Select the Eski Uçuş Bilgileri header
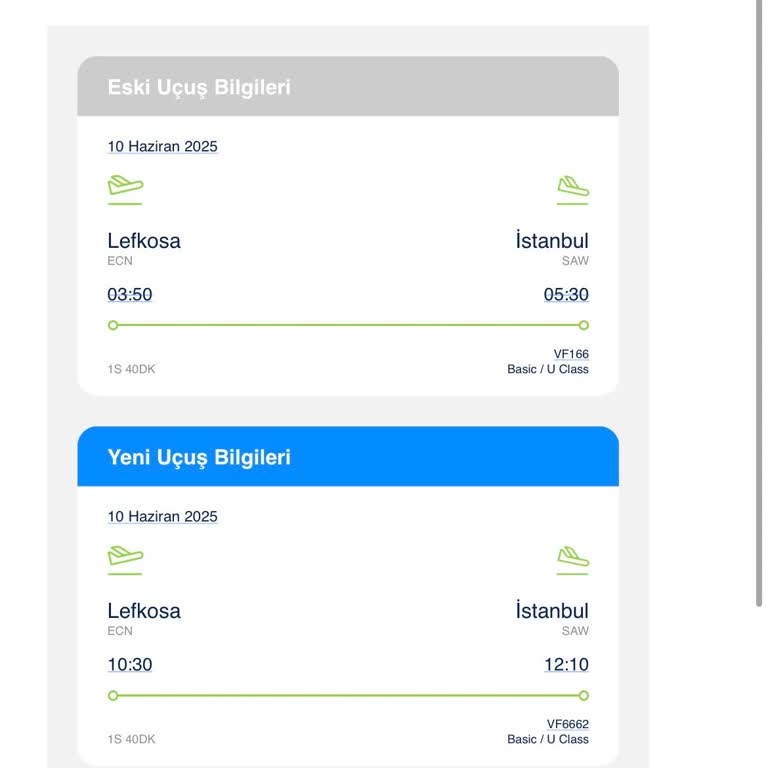This screenshot has width=768, height=768. [199, 87]
